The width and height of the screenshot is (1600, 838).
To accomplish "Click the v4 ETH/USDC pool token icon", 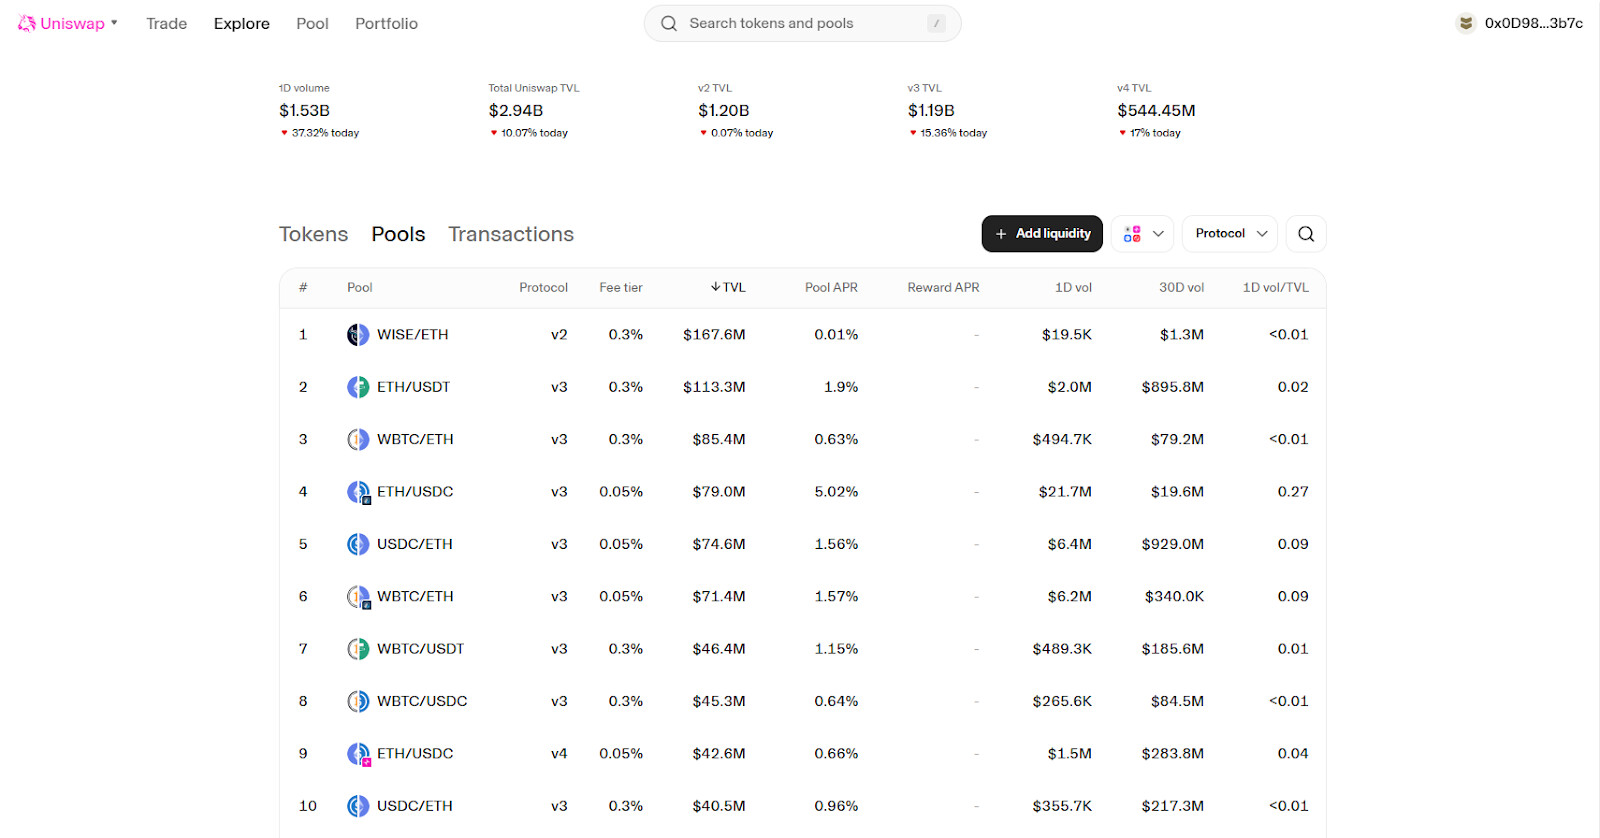I will click(x=358, y=754).
